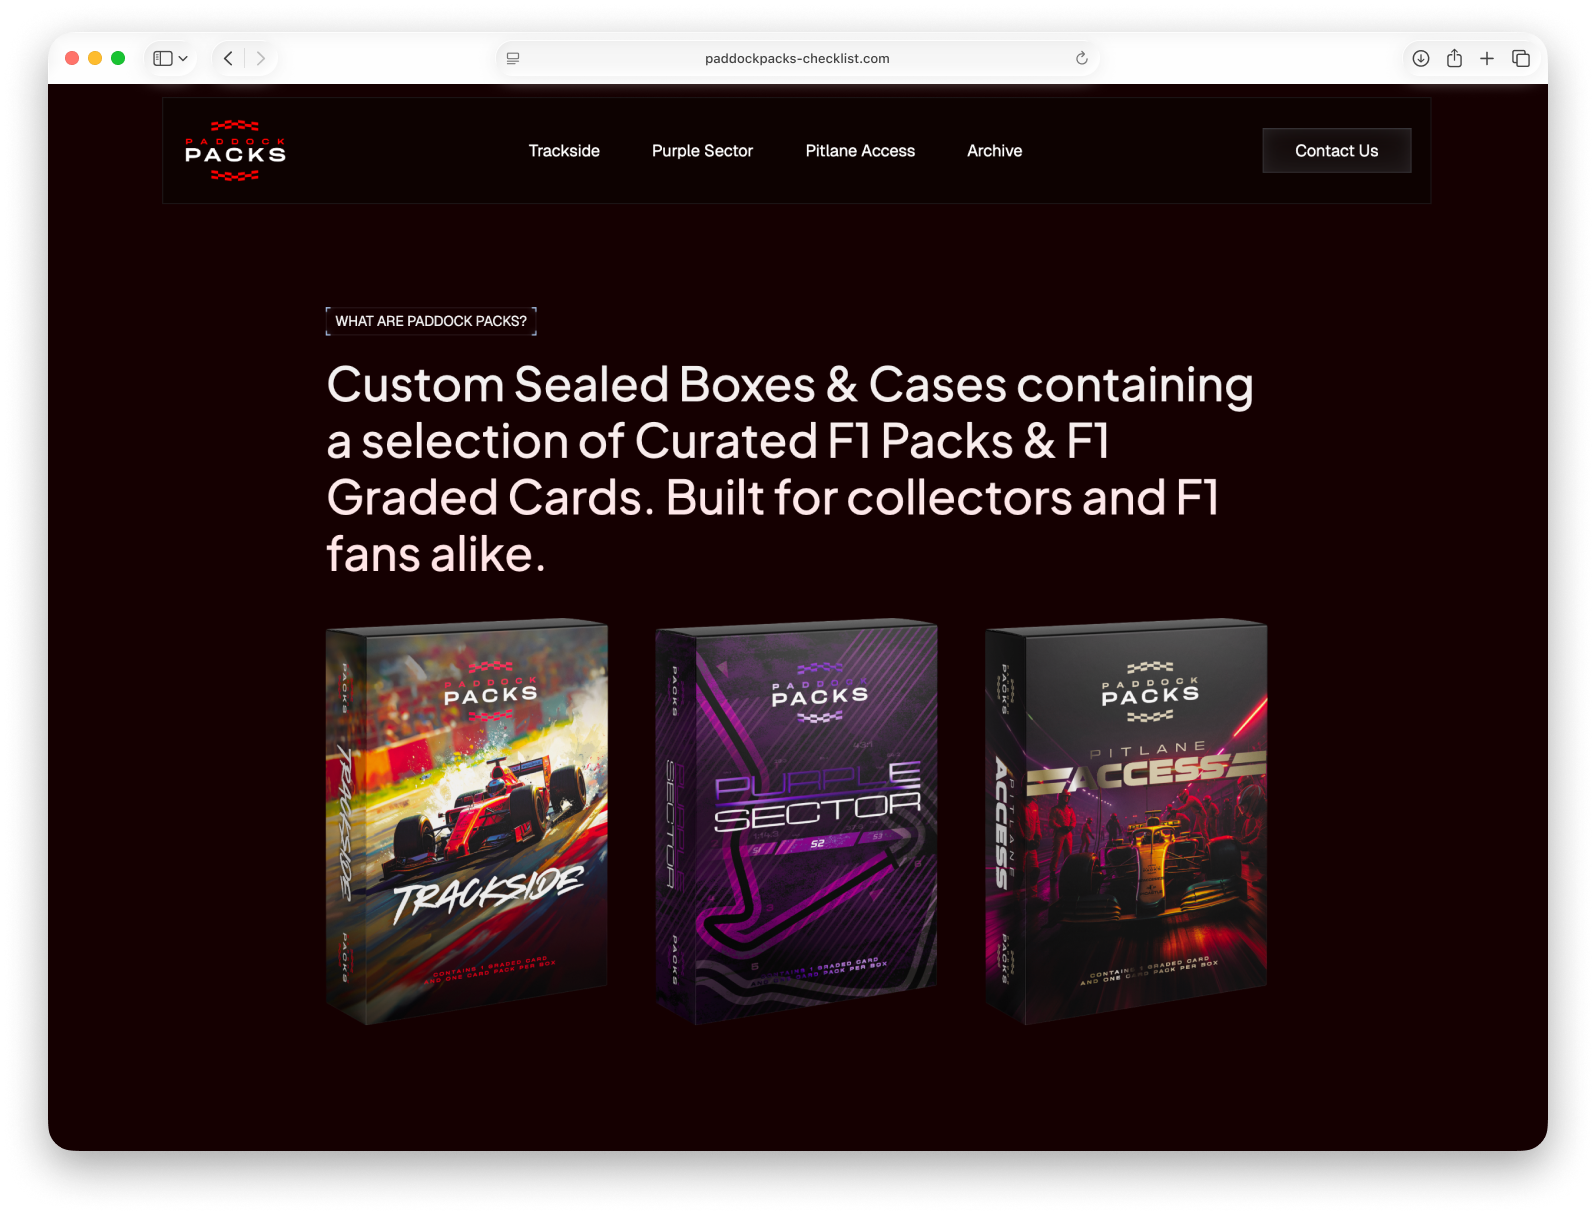This screenshot has width=1596, height=1215.
Task: Add a new tab with the plus icon
Action: pos(1487,58)
